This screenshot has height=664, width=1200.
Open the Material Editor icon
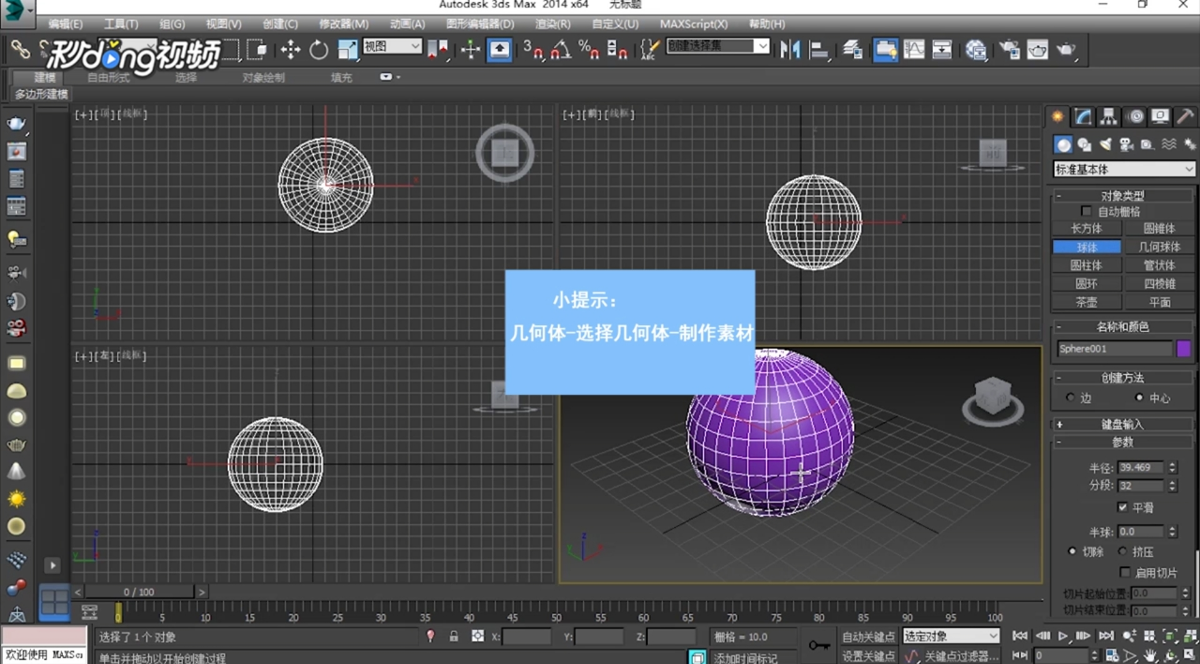click(977, 48)
